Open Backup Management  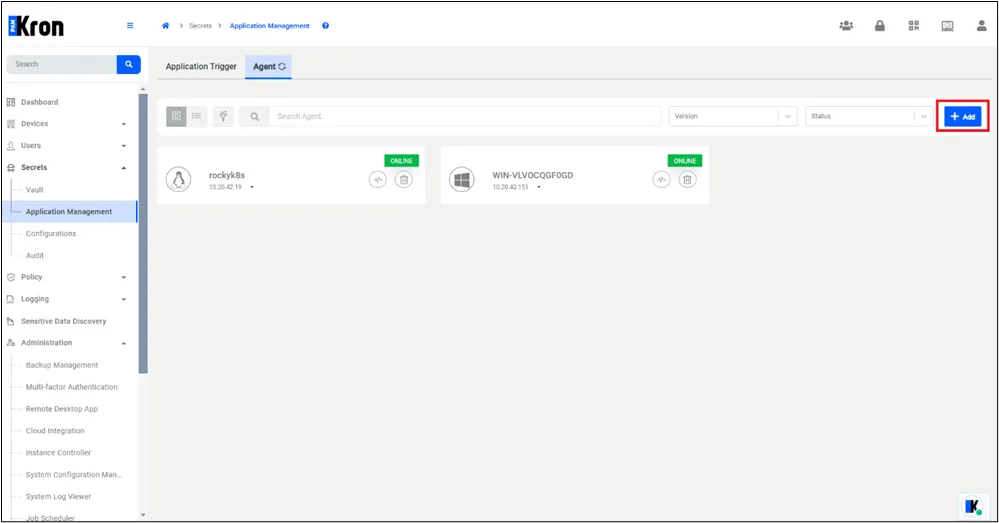[x=62, y=365]
